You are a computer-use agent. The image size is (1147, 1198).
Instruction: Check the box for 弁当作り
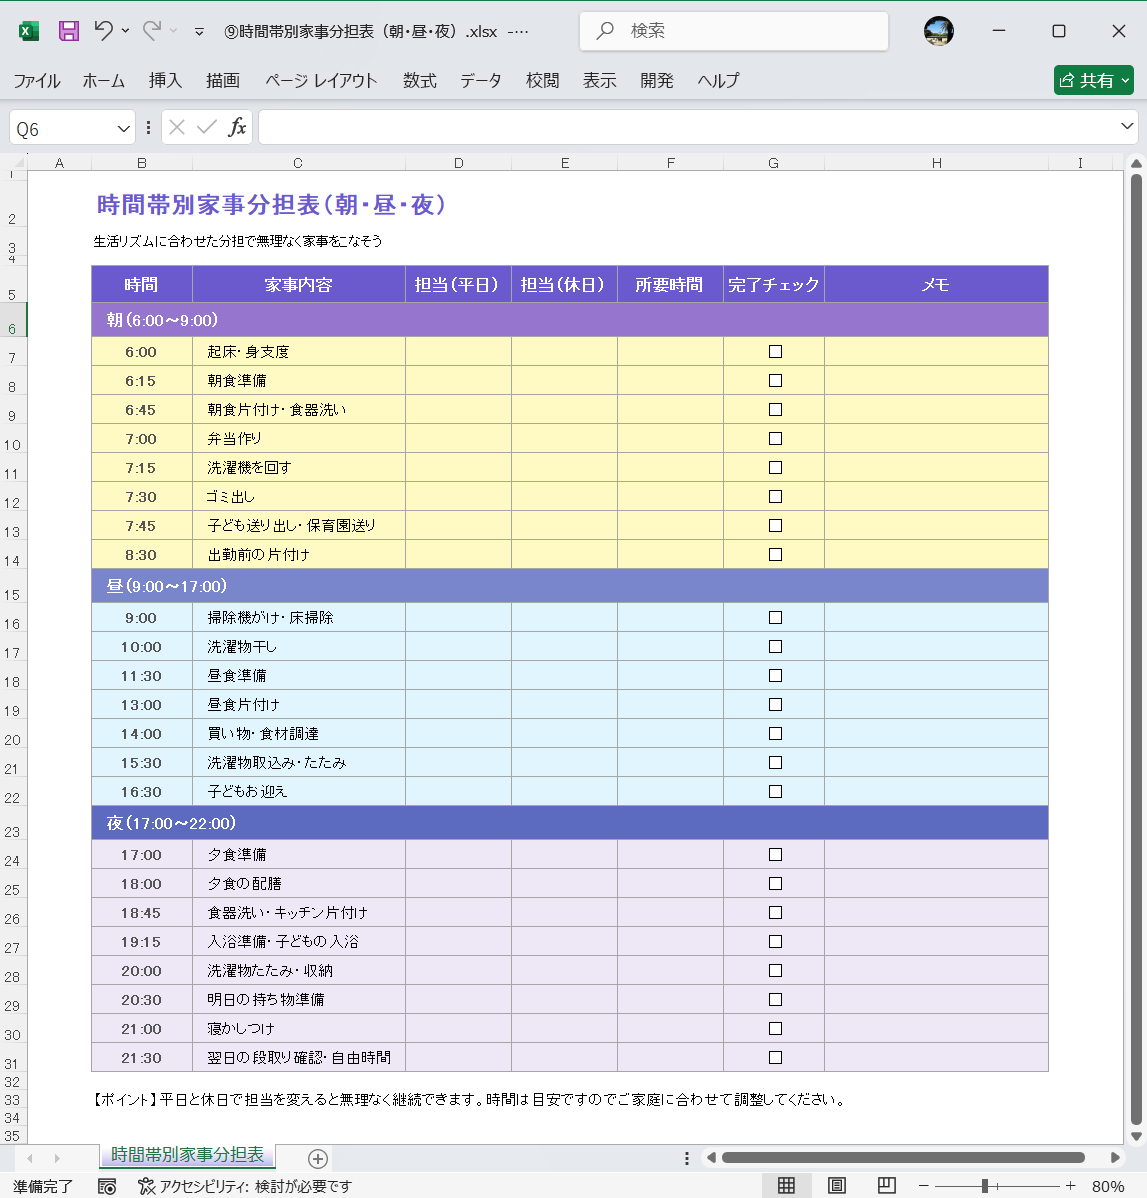pyautogui.click(x=775, y=439)
